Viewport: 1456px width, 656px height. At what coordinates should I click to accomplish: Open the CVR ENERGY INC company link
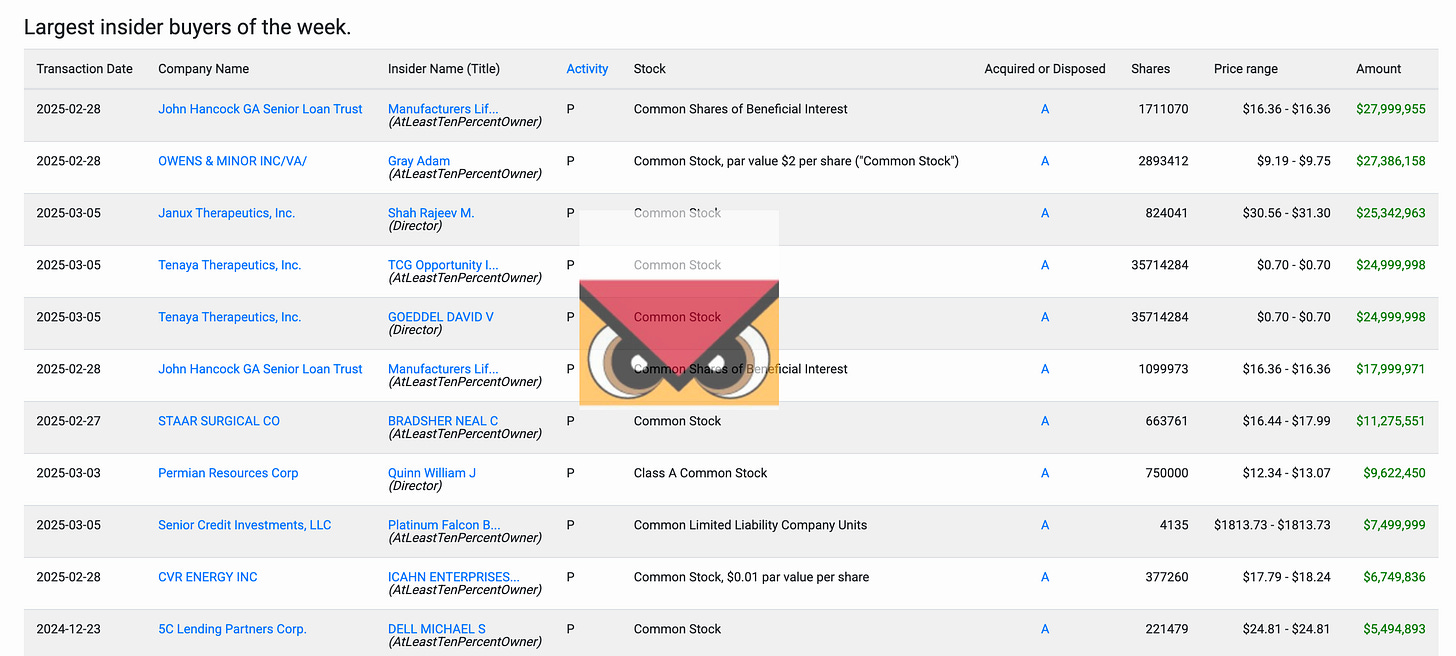208,577
